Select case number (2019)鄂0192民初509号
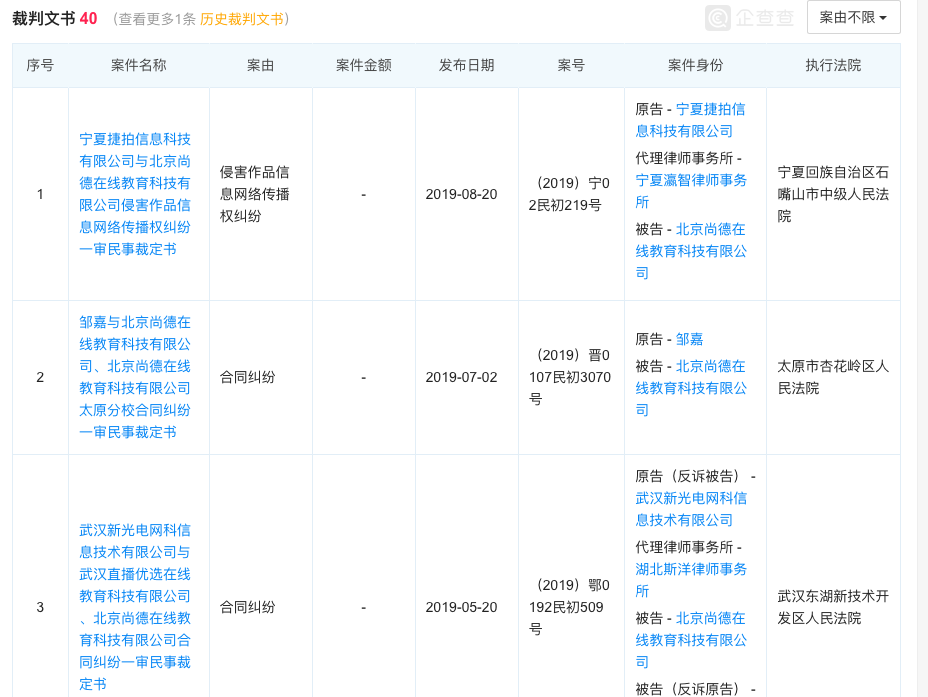The width and height of the screenshot is (928, 697). coord(569,607)
